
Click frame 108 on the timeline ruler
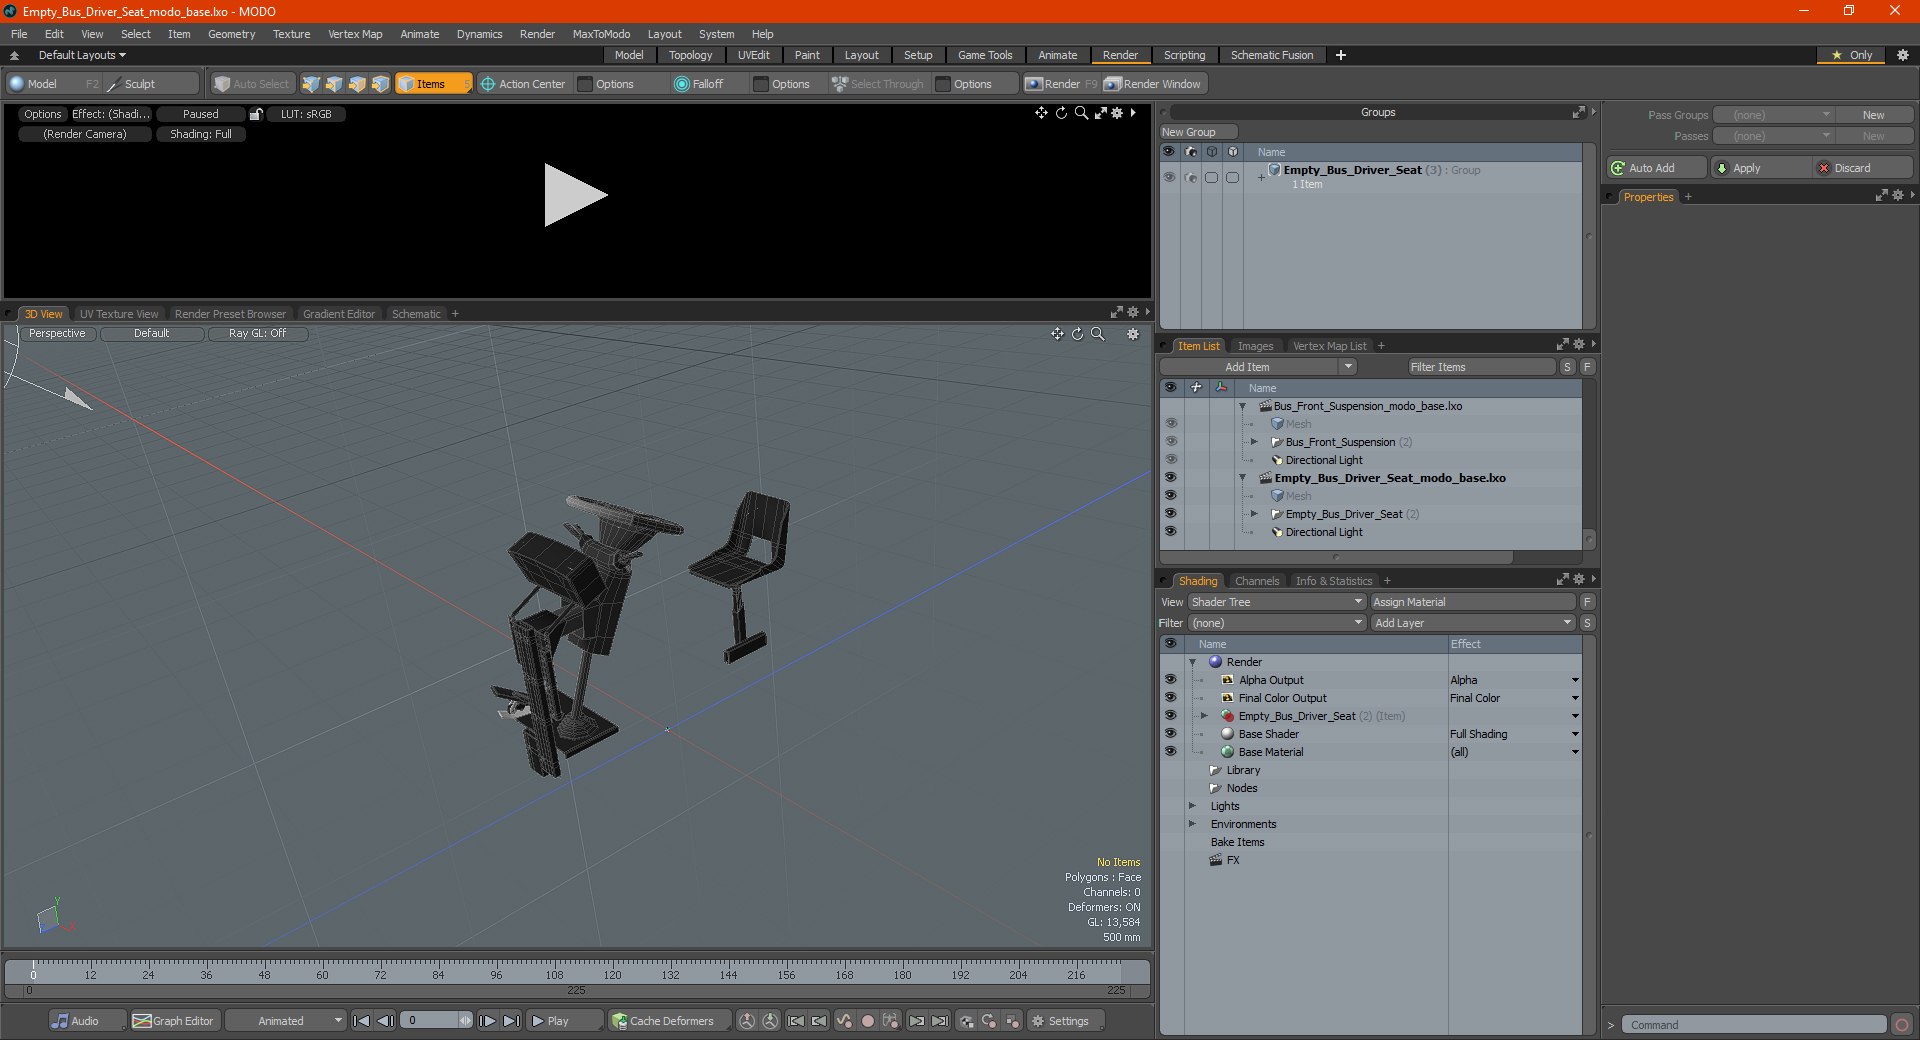click(554, 972)
